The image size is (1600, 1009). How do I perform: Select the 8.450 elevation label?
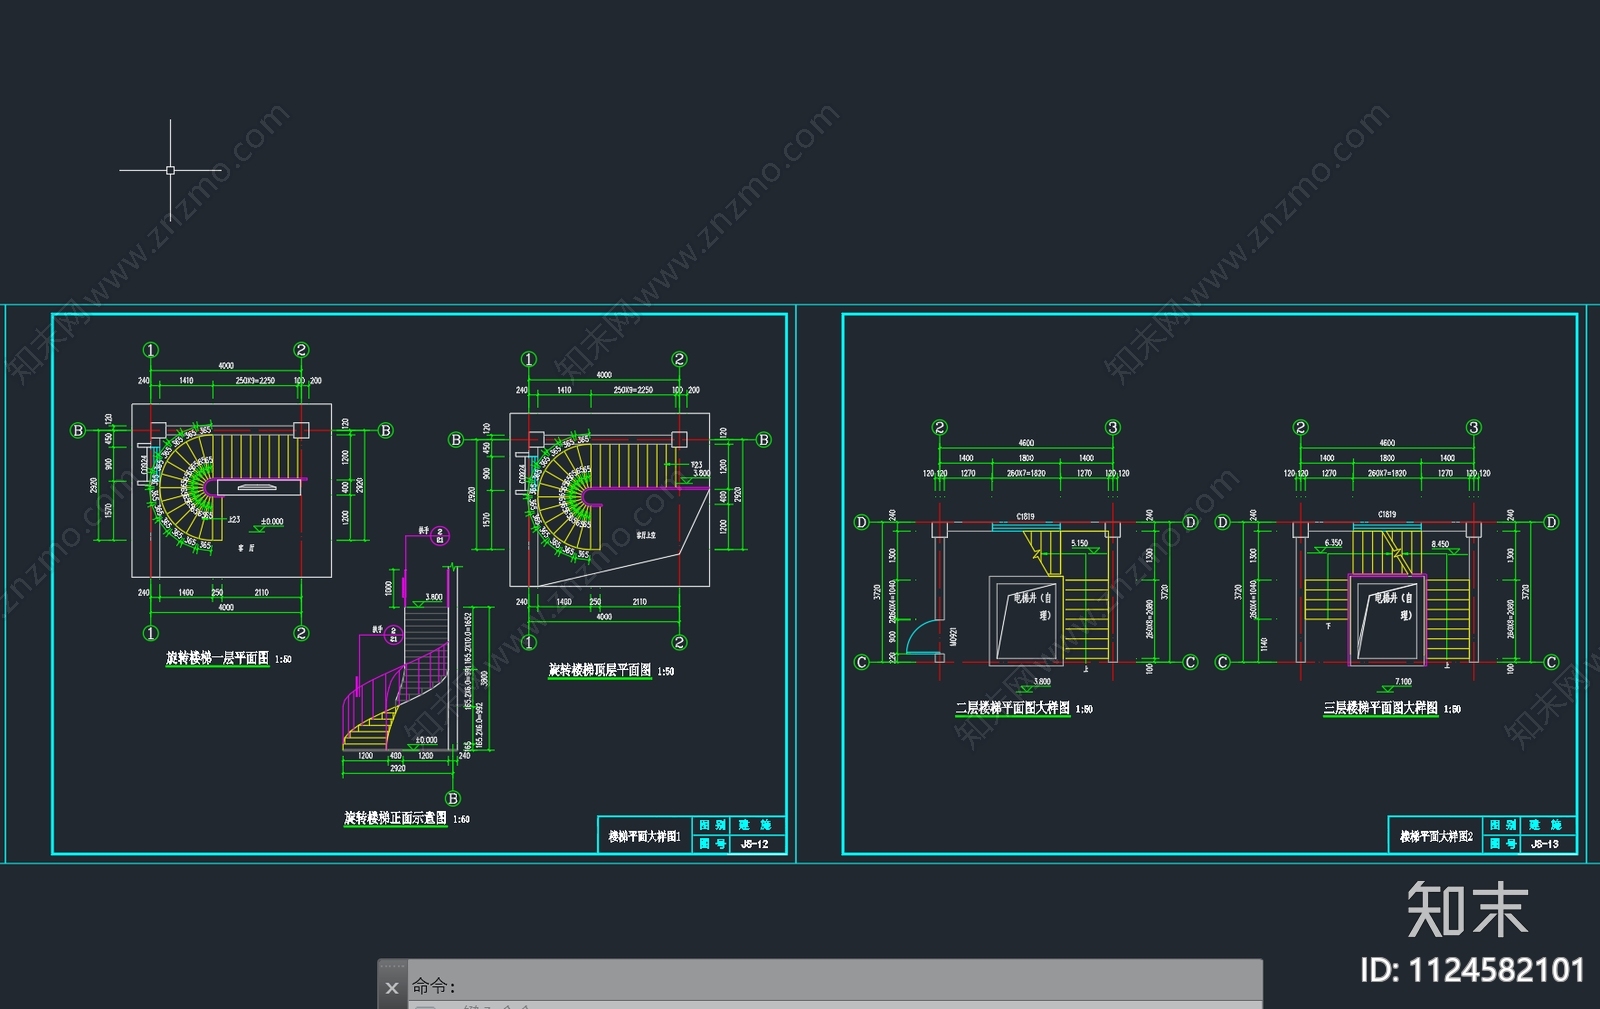click(x=1440, y=545)
